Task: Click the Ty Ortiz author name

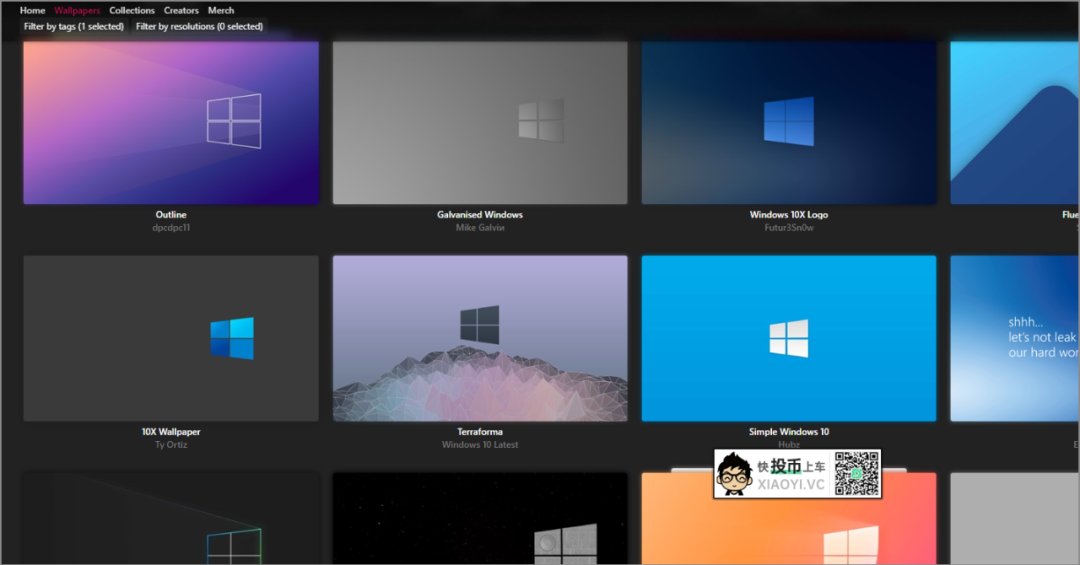Action: (171, 445)
